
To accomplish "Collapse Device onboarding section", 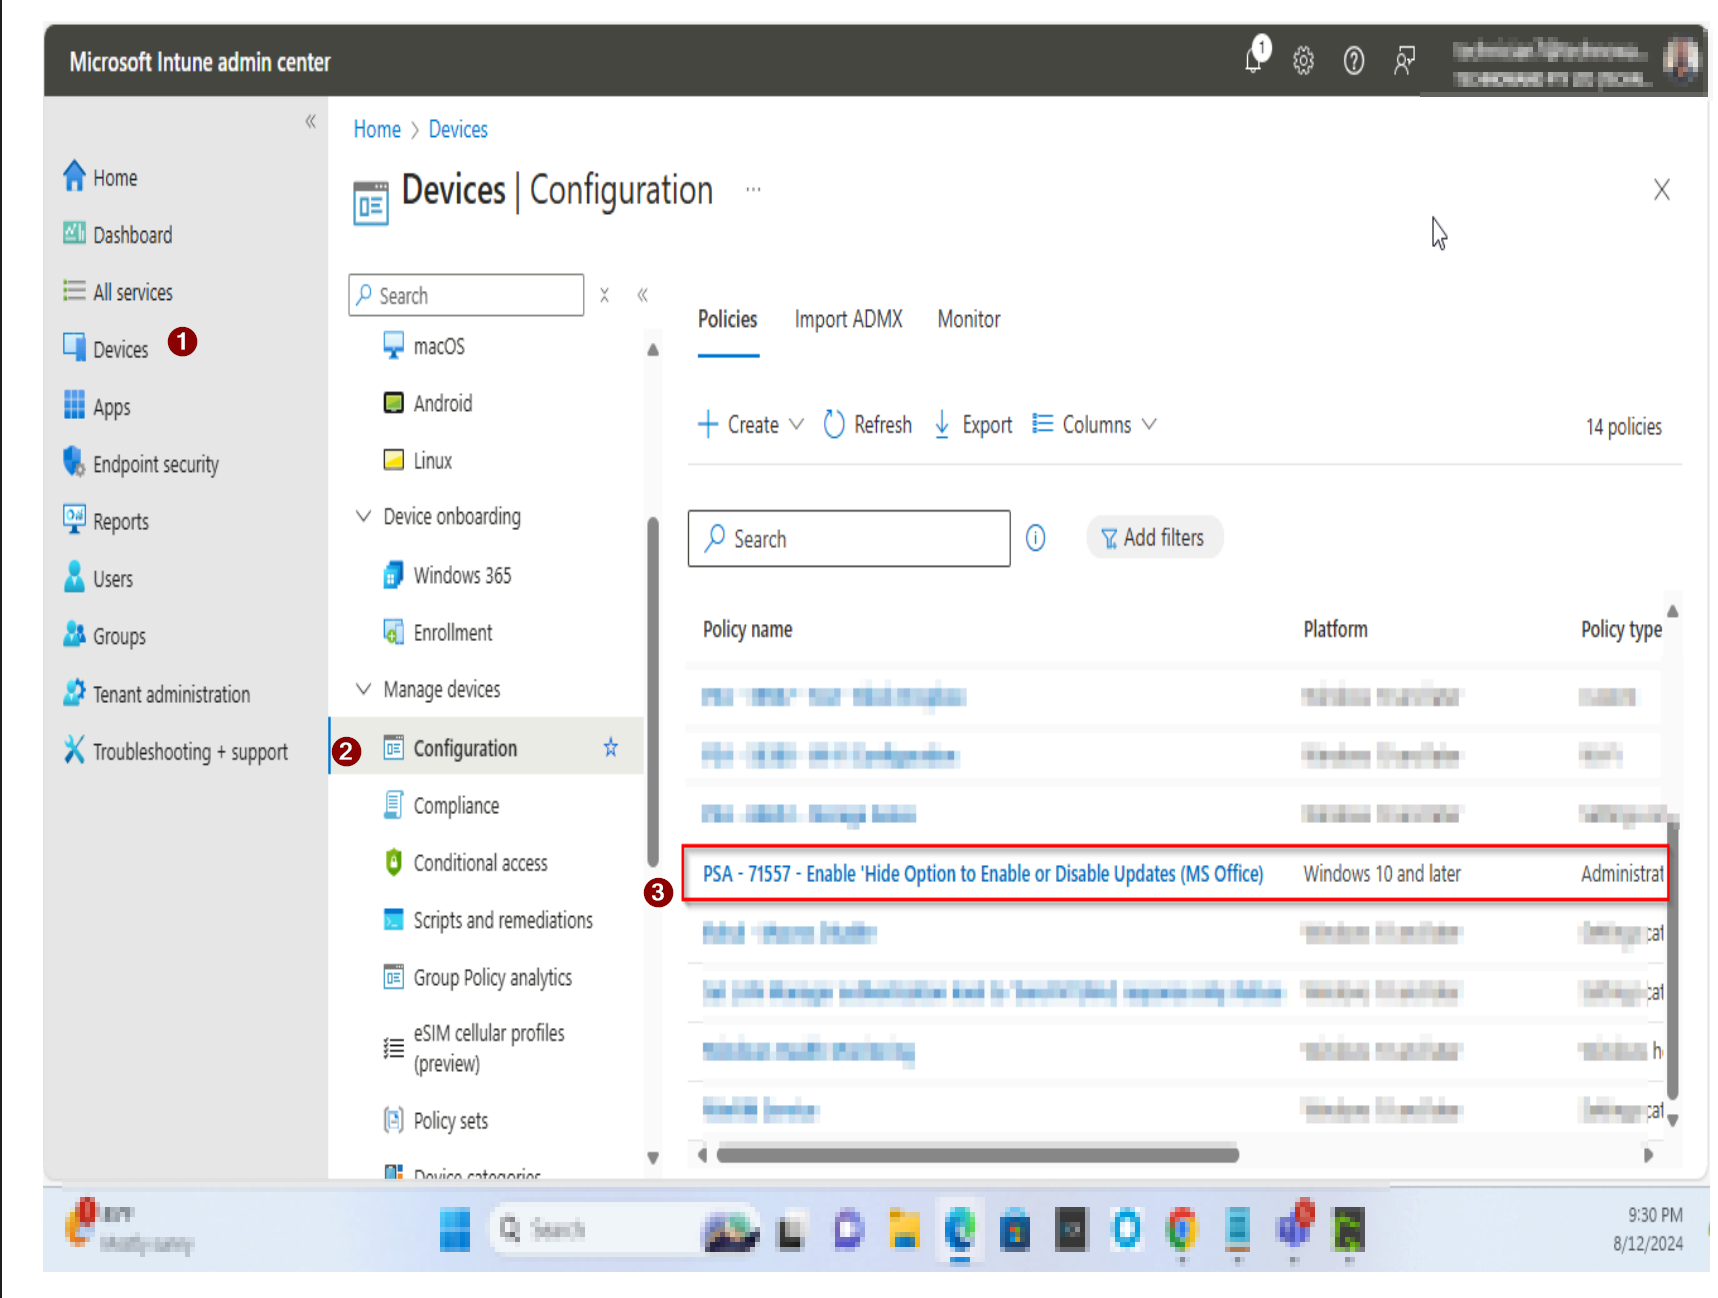I will 363,516.
